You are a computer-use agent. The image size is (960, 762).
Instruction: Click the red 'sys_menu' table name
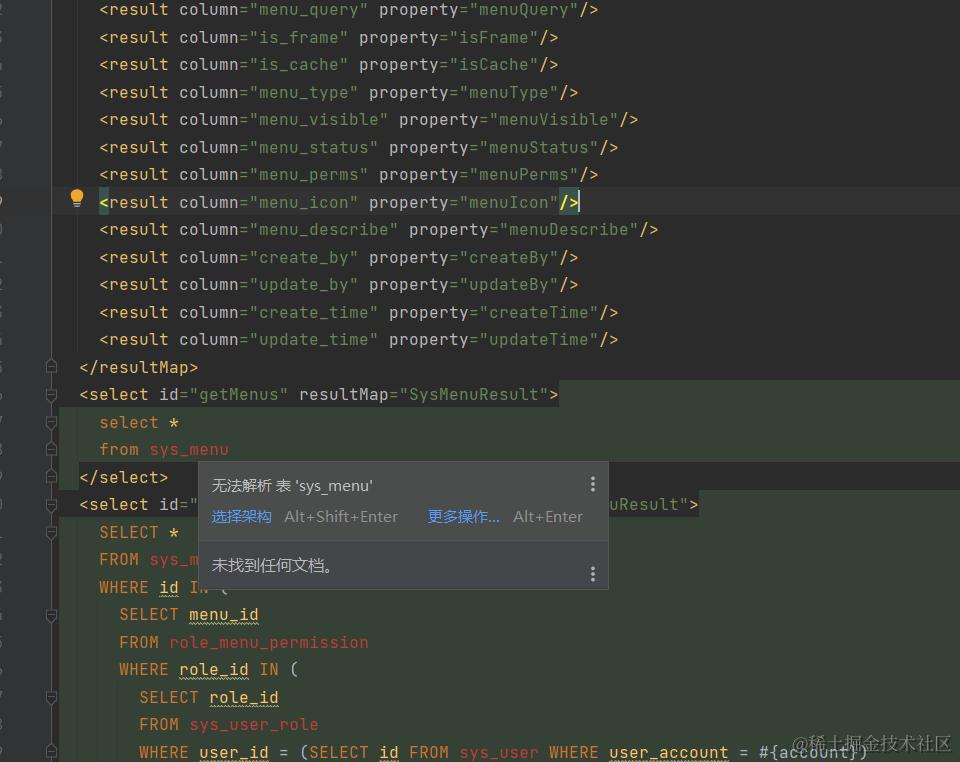coord(189,450)
